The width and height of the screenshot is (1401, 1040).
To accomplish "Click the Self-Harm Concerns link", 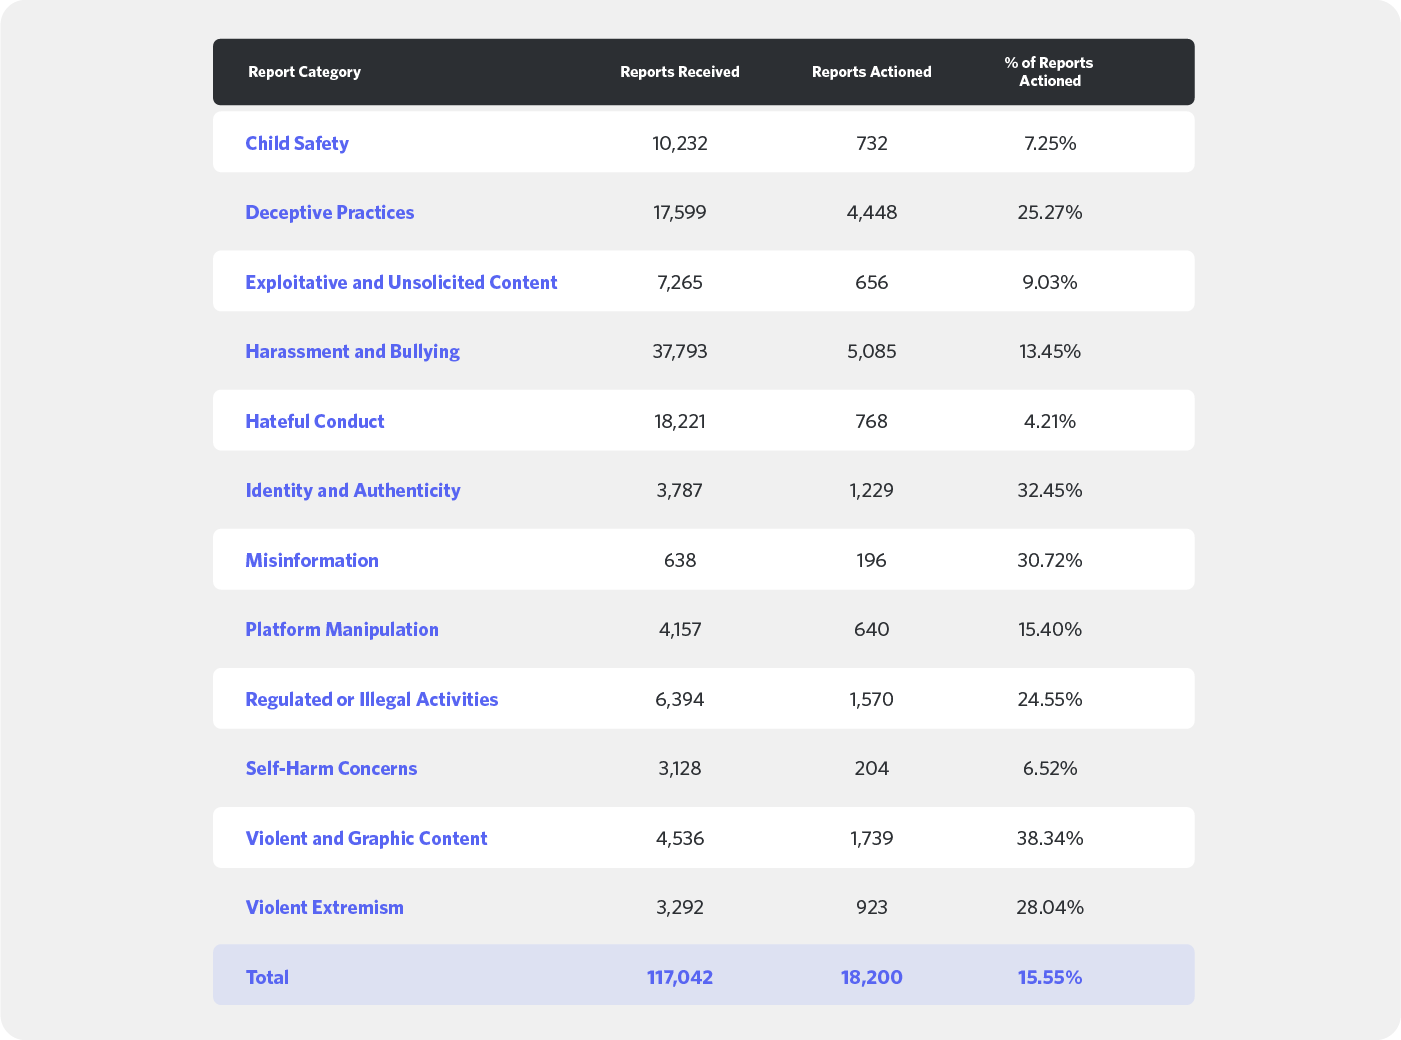I will (x=331, y=768).
